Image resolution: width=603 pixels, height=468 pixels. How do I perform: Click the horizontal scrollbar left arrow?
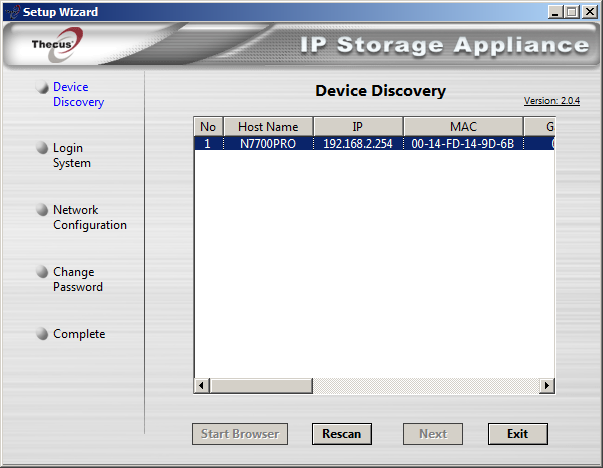202,385
